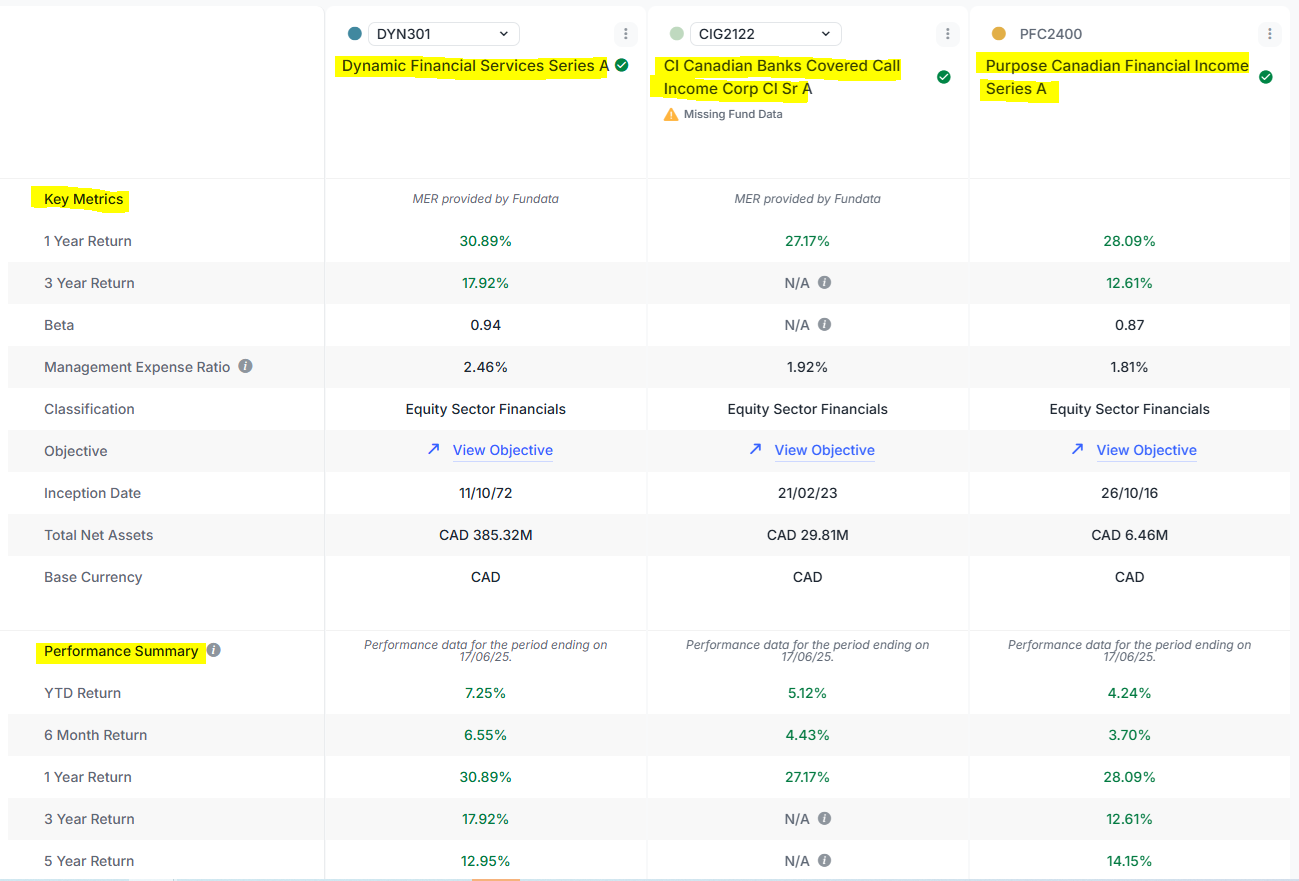Open the CIG2122 fund selector dropdown
This screenshot has width=1299, height=881.
click(x=766, y=34)
